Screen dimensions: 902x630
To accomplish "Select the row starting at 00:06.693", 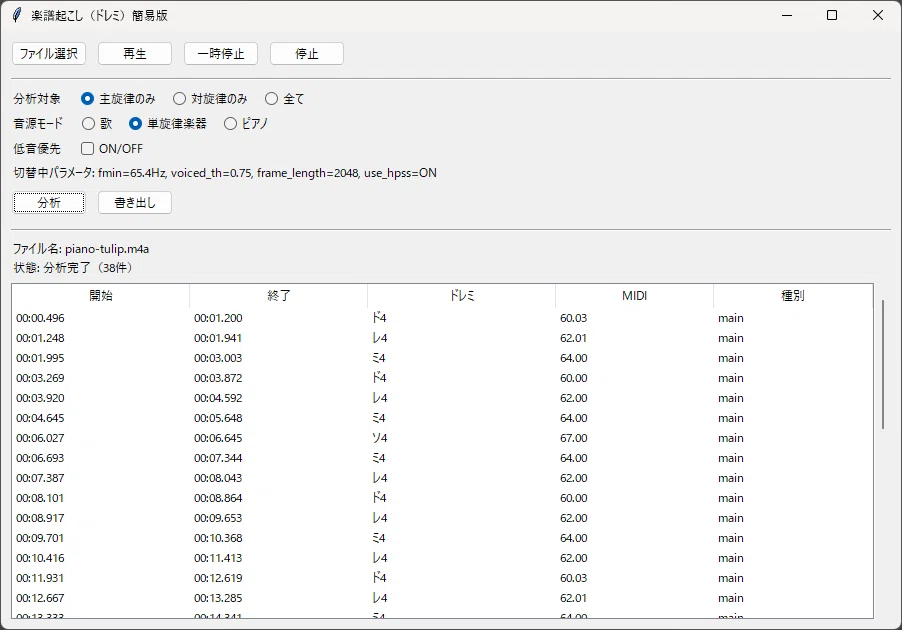I will 442,458.
